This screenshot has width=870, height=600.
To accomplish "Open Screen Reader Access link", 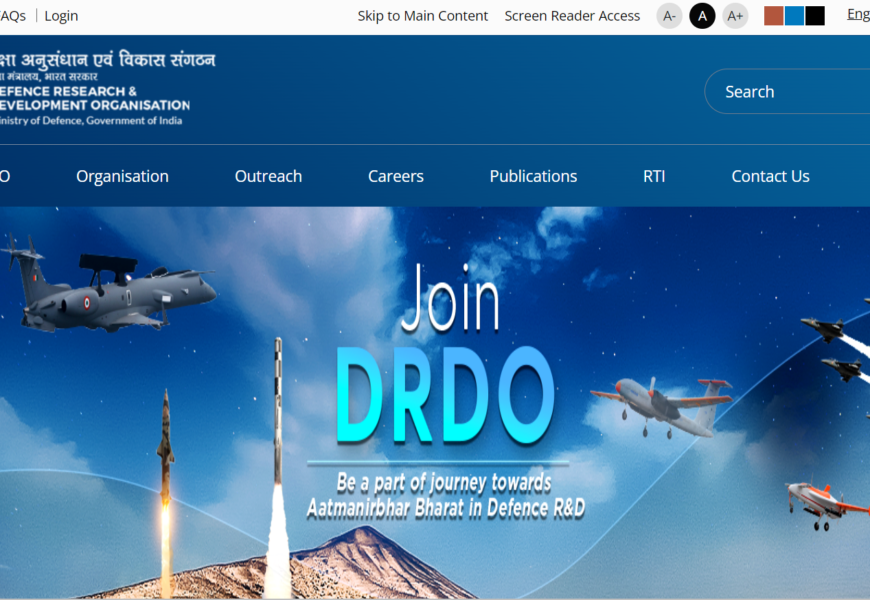I will tap(572, 16).
